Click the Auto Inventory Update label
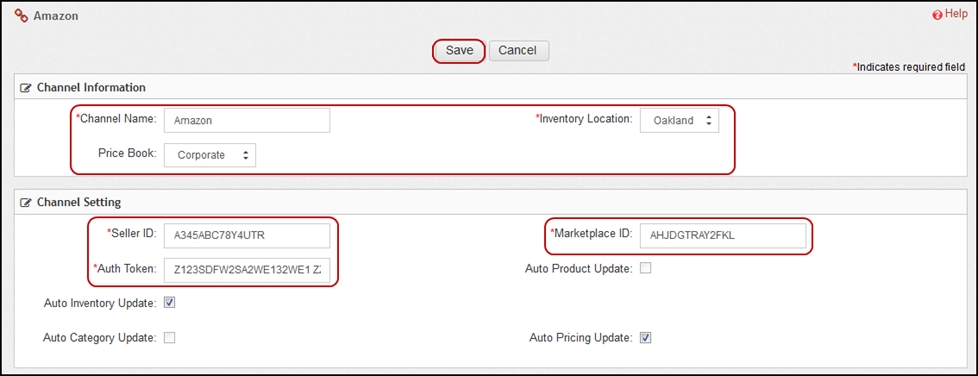 click(x=100, y=303)
